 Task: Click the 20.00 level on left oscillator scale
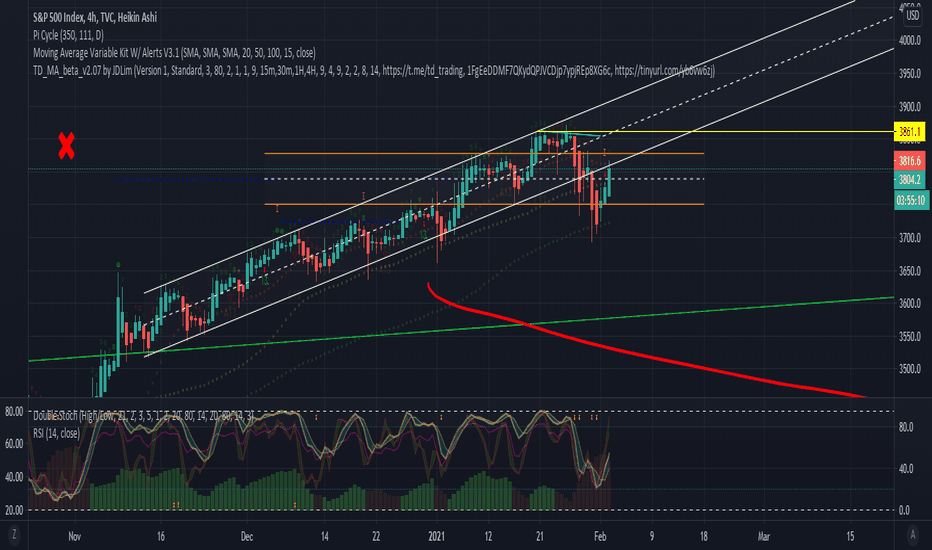click(14, 510)
